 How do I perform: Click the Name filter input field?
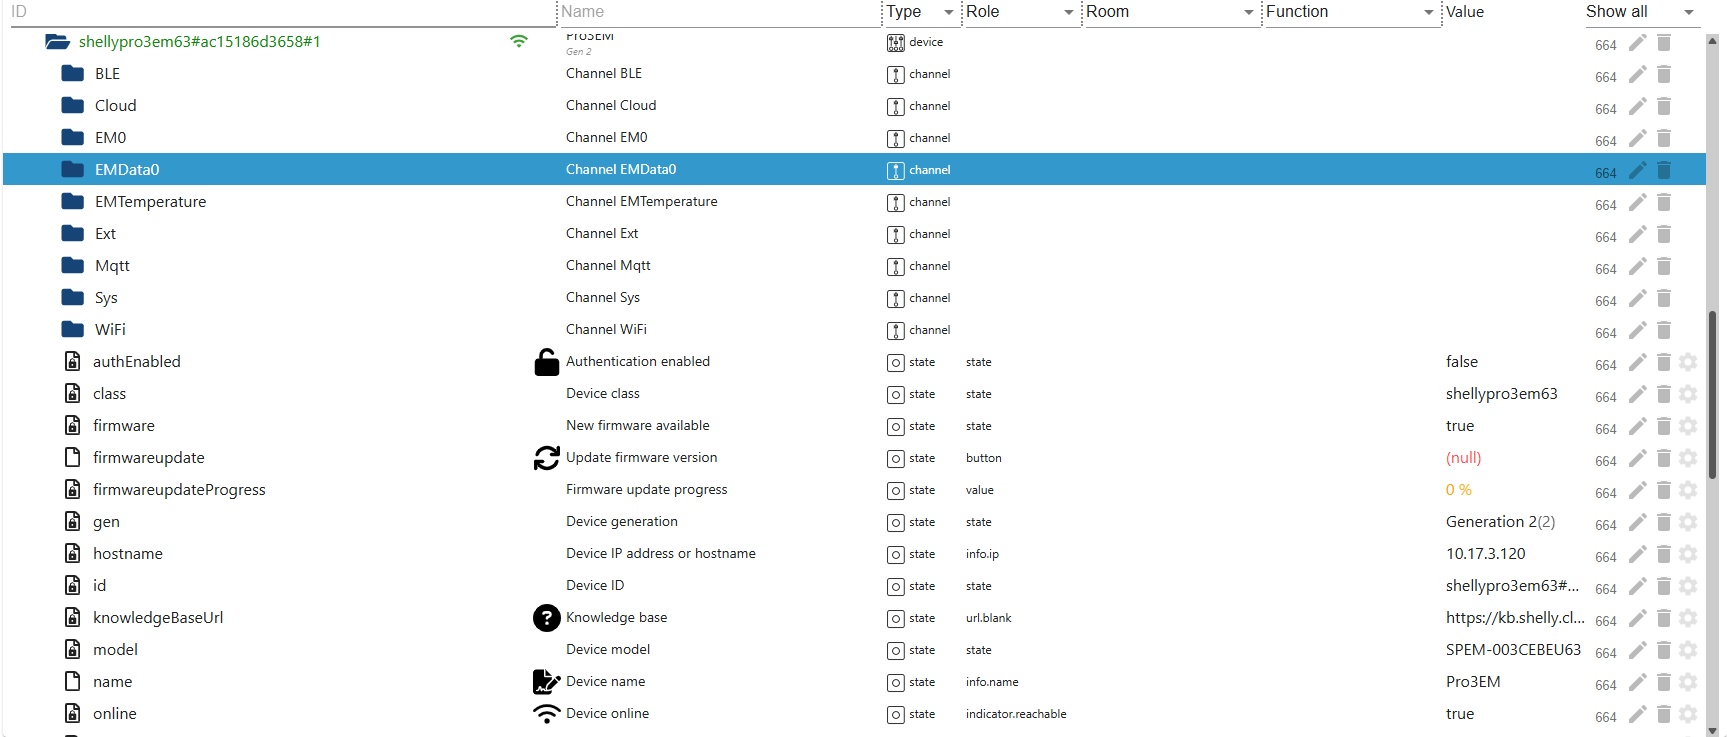click(x=717, y=12)
